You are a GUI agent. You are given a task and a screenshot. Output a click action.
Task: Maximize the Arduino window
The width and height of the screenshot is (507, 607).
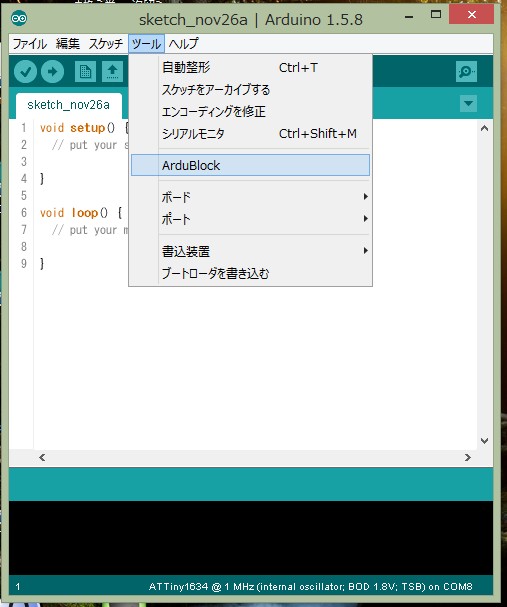pos(436,15)
